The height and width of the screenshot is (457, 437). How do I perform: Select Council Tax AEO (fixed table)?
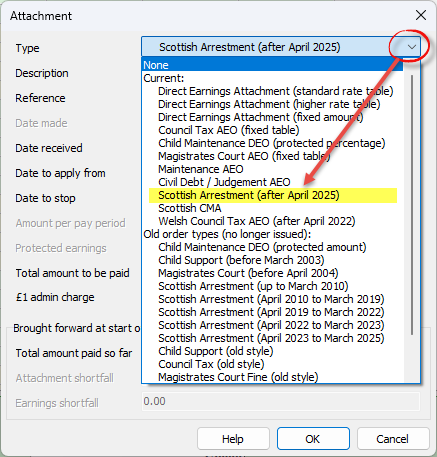pyautogui.click(x=229, y=130)
